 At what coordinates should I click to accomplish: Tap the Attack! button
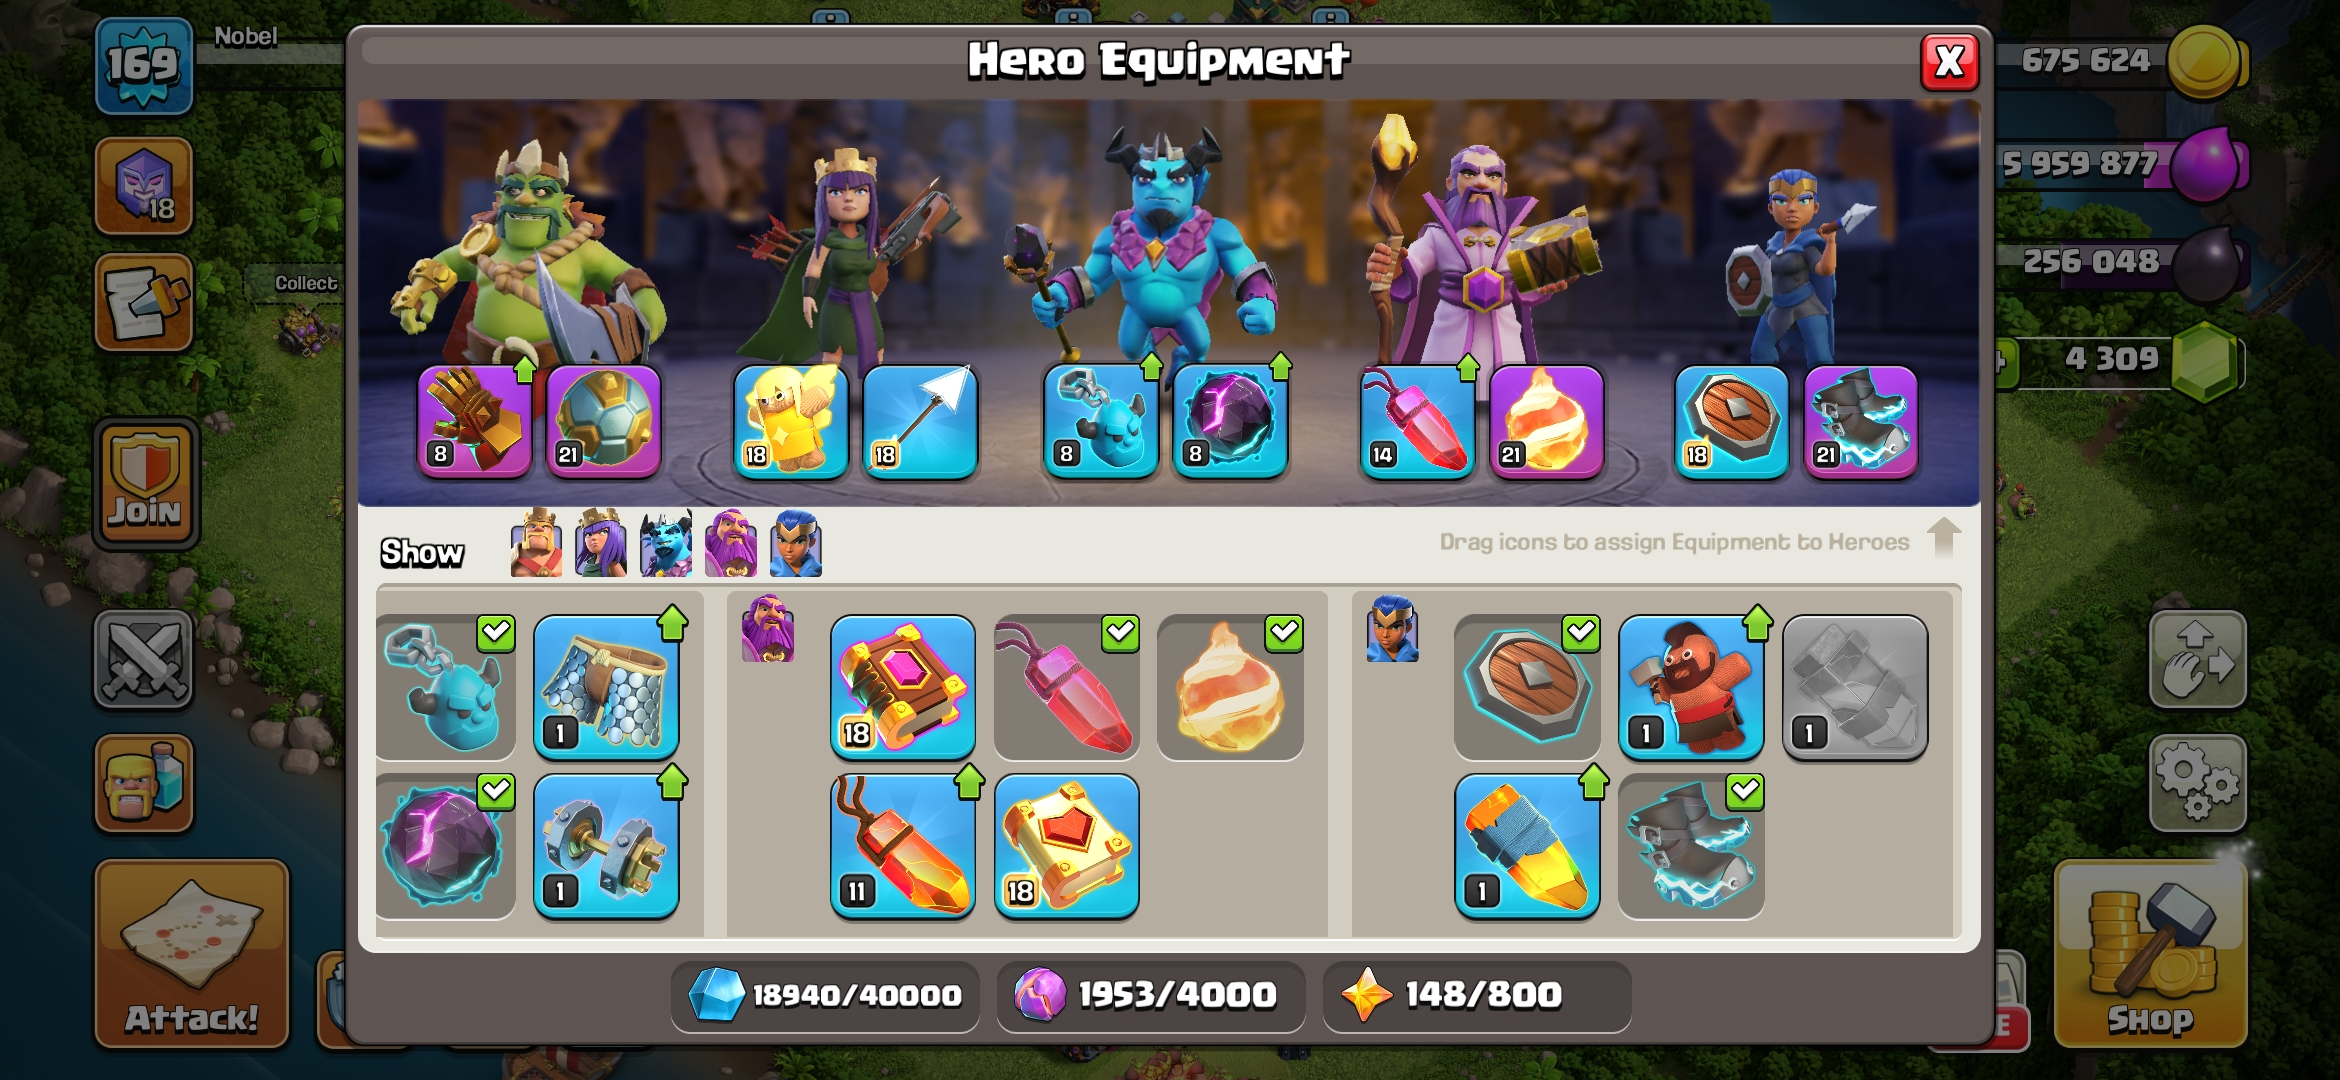point(192,953)
